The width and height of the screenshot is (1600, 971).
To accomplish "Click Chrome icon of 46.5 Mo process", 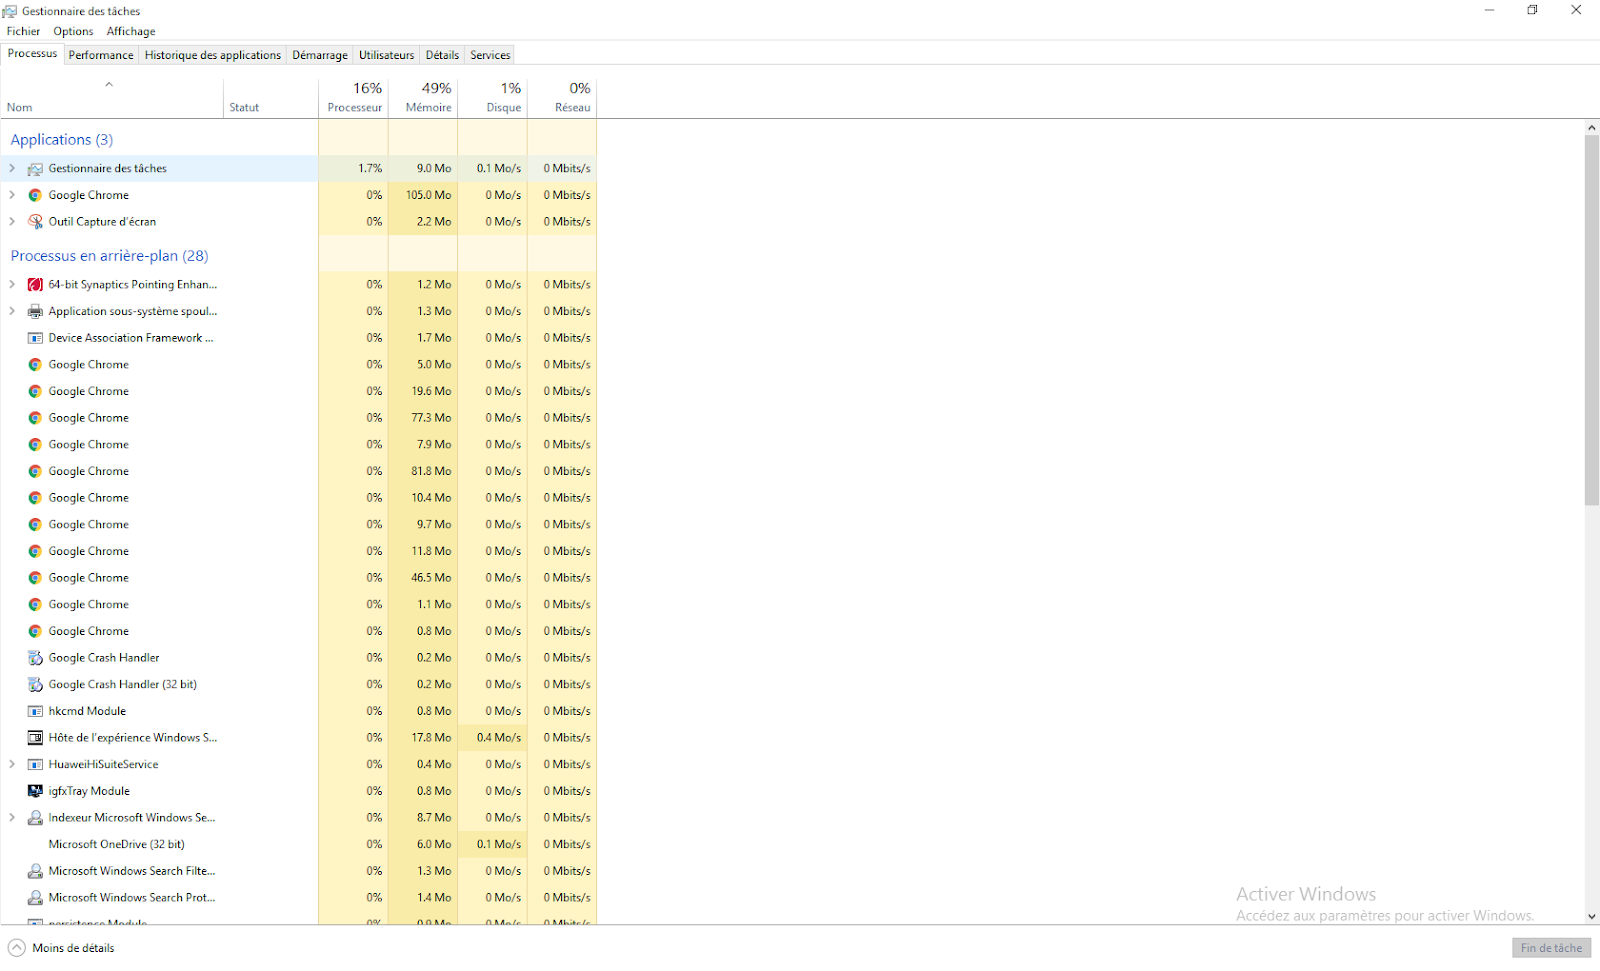I will (x=35, y=578).
